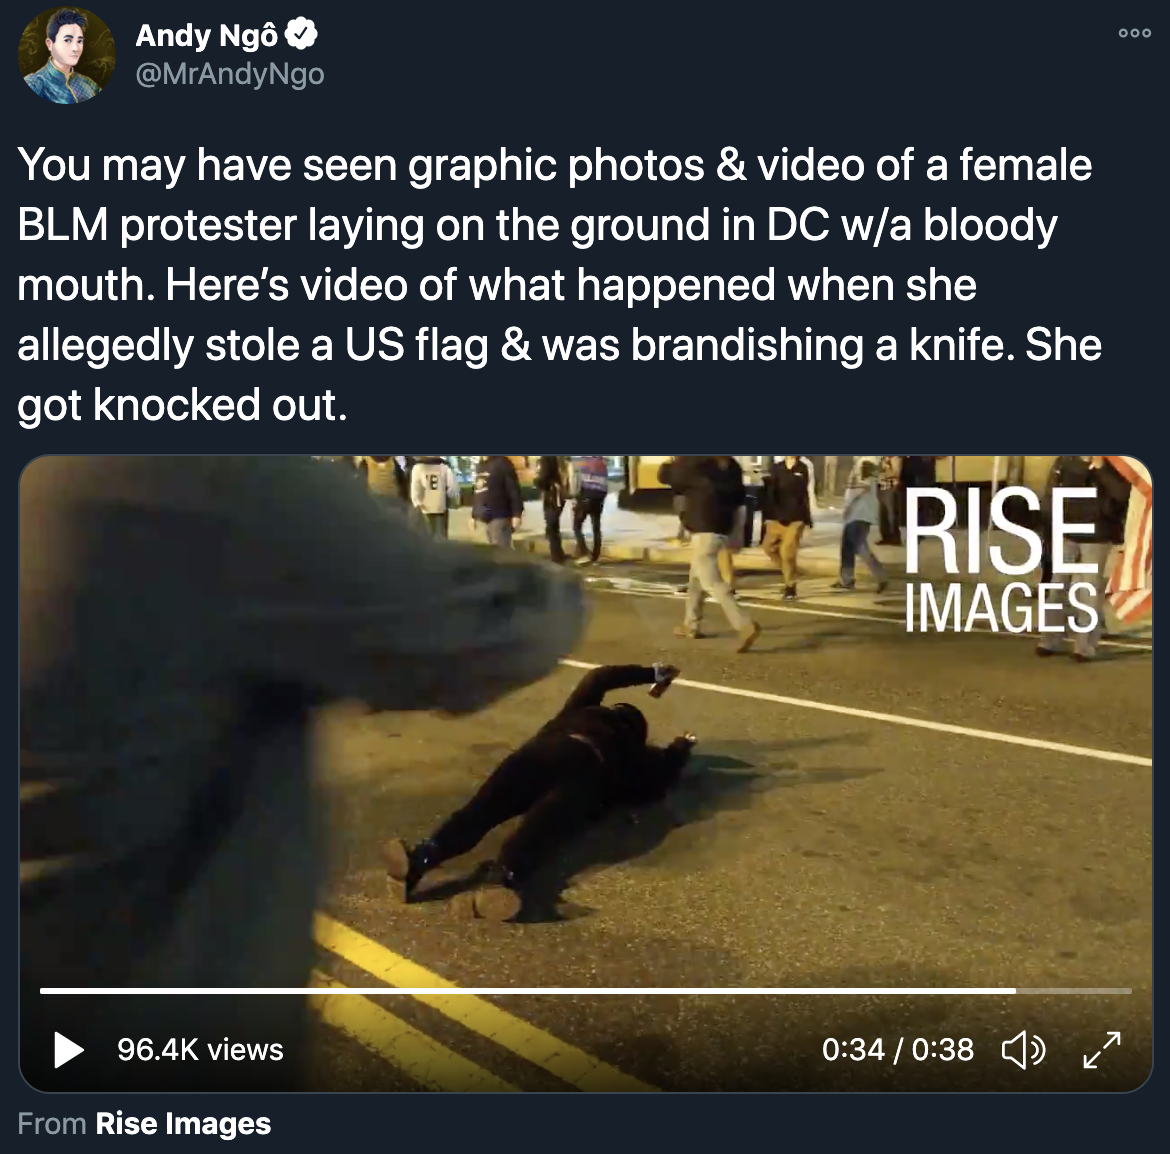Expand the video to fullscreen
This screenshot has width=1170, height=1154.
(x=1102, y=1050)
